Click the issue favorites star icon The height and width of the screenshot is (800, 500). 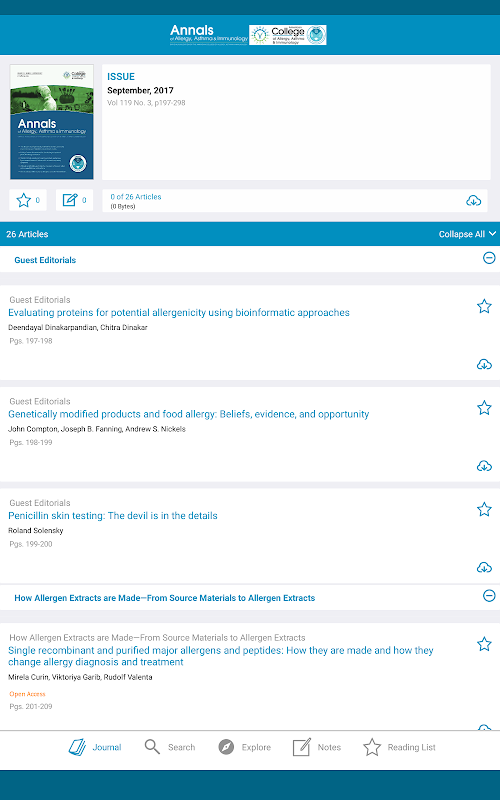(x=23, y=200)
